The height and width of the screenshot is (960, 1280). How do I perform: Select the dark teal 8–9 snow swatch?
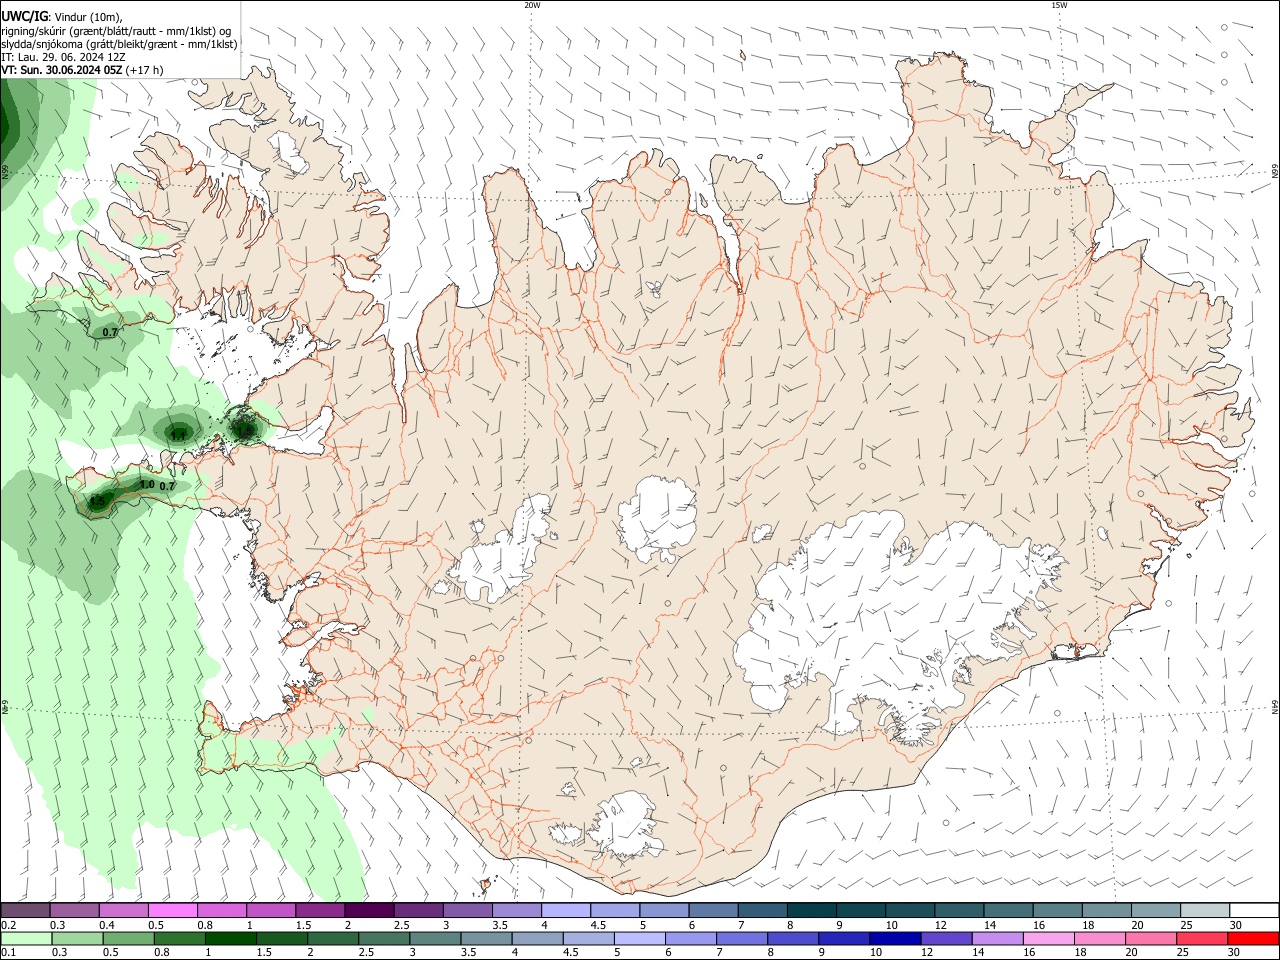click(812, 911)
